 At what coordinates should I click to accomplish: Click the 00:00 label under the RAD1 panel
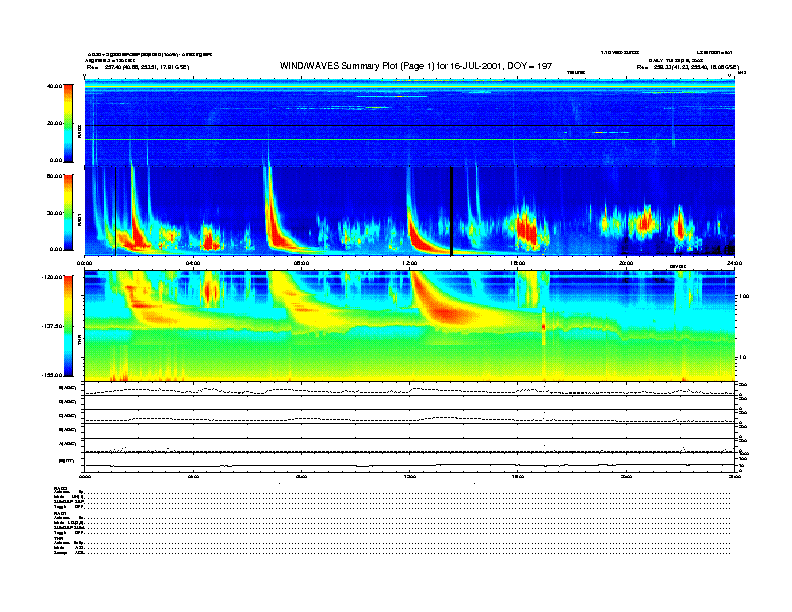pos(86,263)
